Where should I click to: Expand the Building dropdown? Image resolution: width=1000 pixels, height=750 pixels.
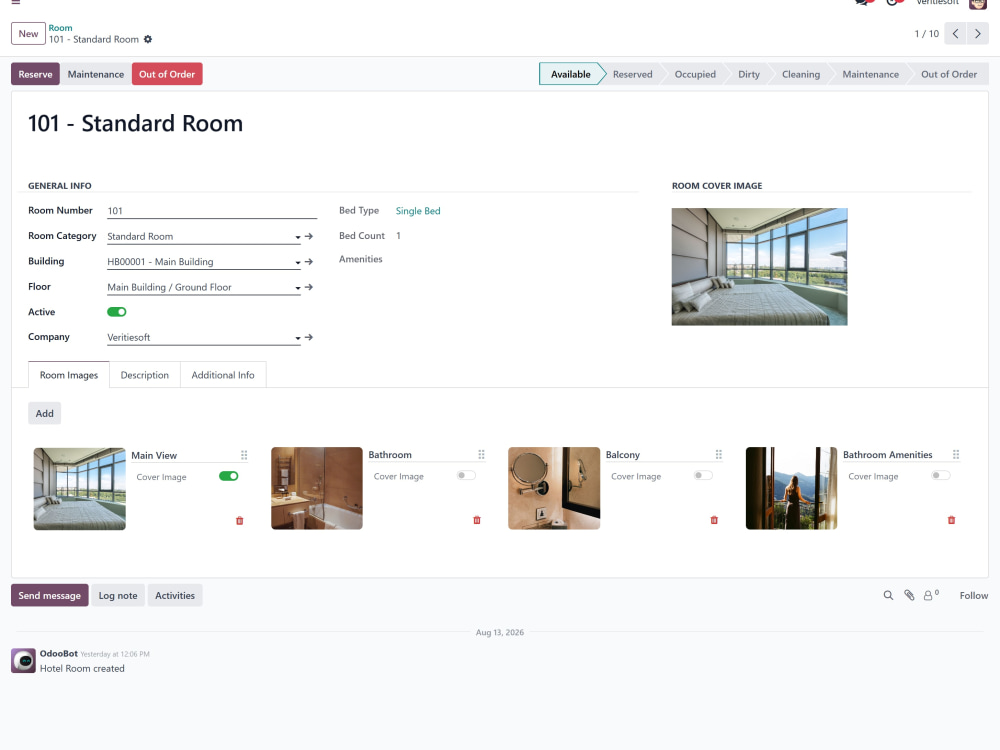point(298,263)
